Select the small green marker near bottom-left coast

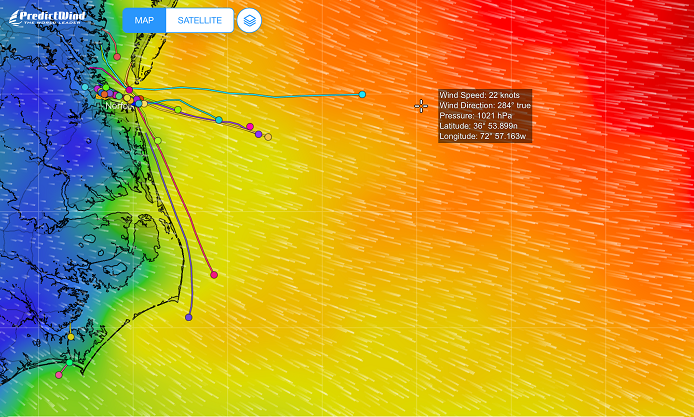click(x=70, y=364)
